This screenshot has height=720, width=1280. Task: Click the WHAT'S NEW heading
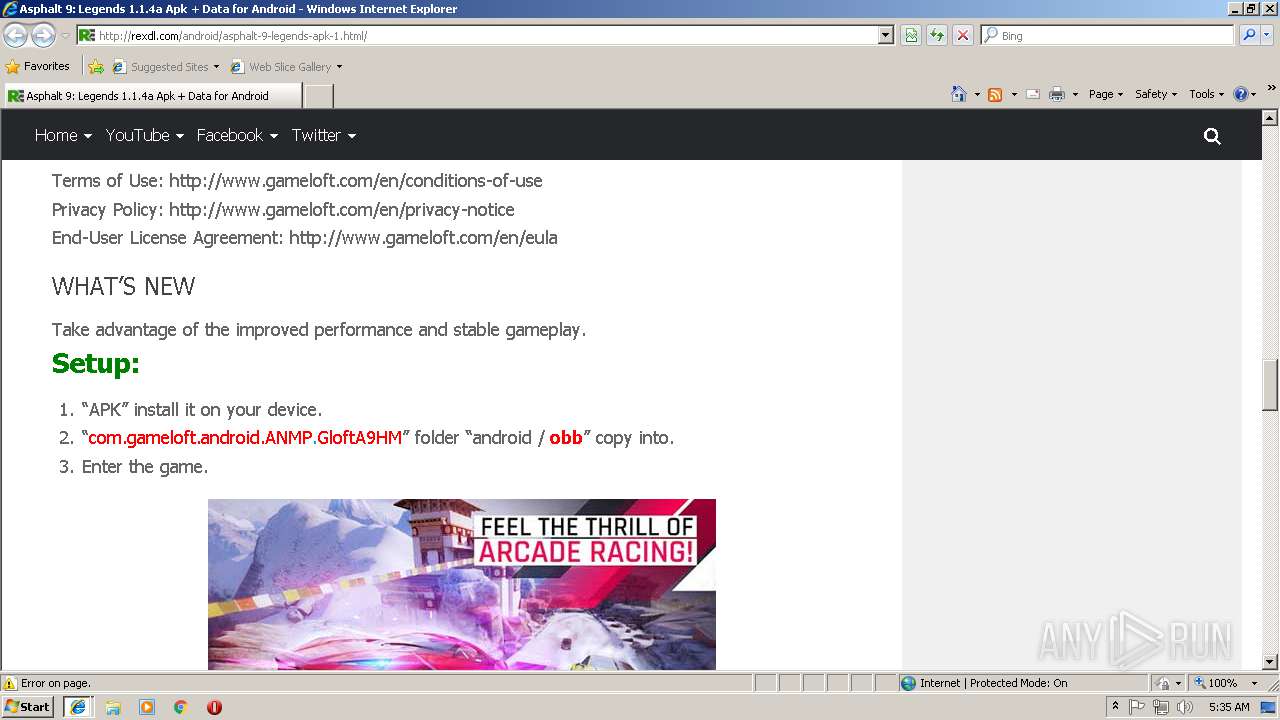coord(123,286)
